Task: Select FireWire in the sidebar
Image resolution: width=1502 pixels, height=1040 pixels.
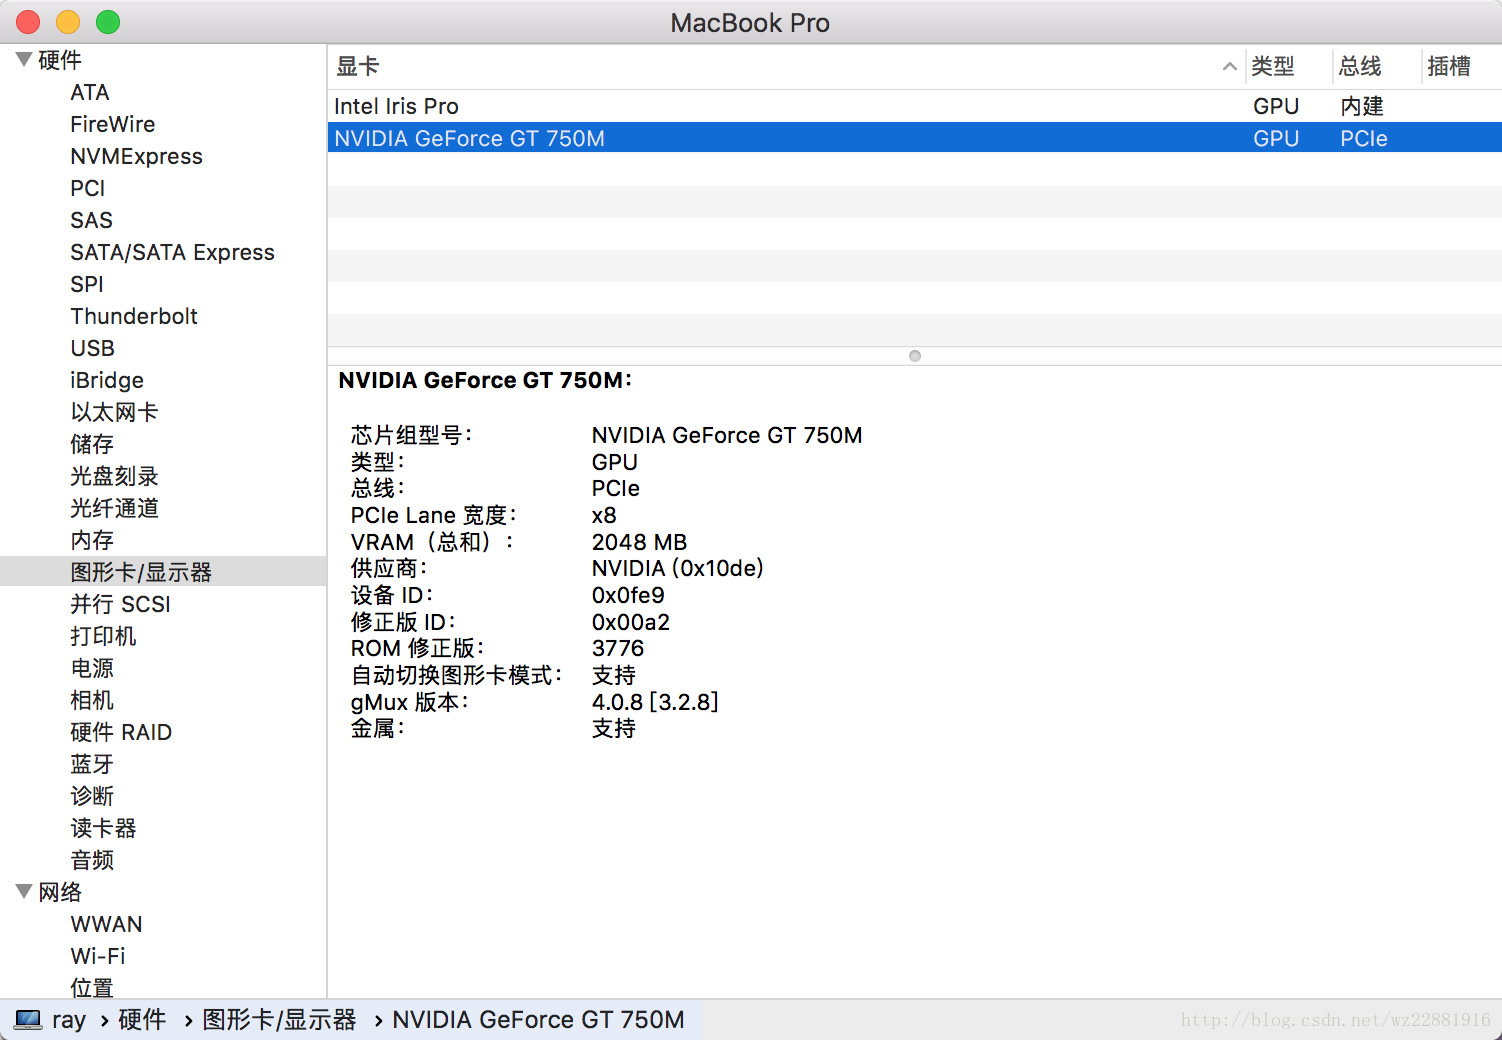Action: (x=113, y=124)
